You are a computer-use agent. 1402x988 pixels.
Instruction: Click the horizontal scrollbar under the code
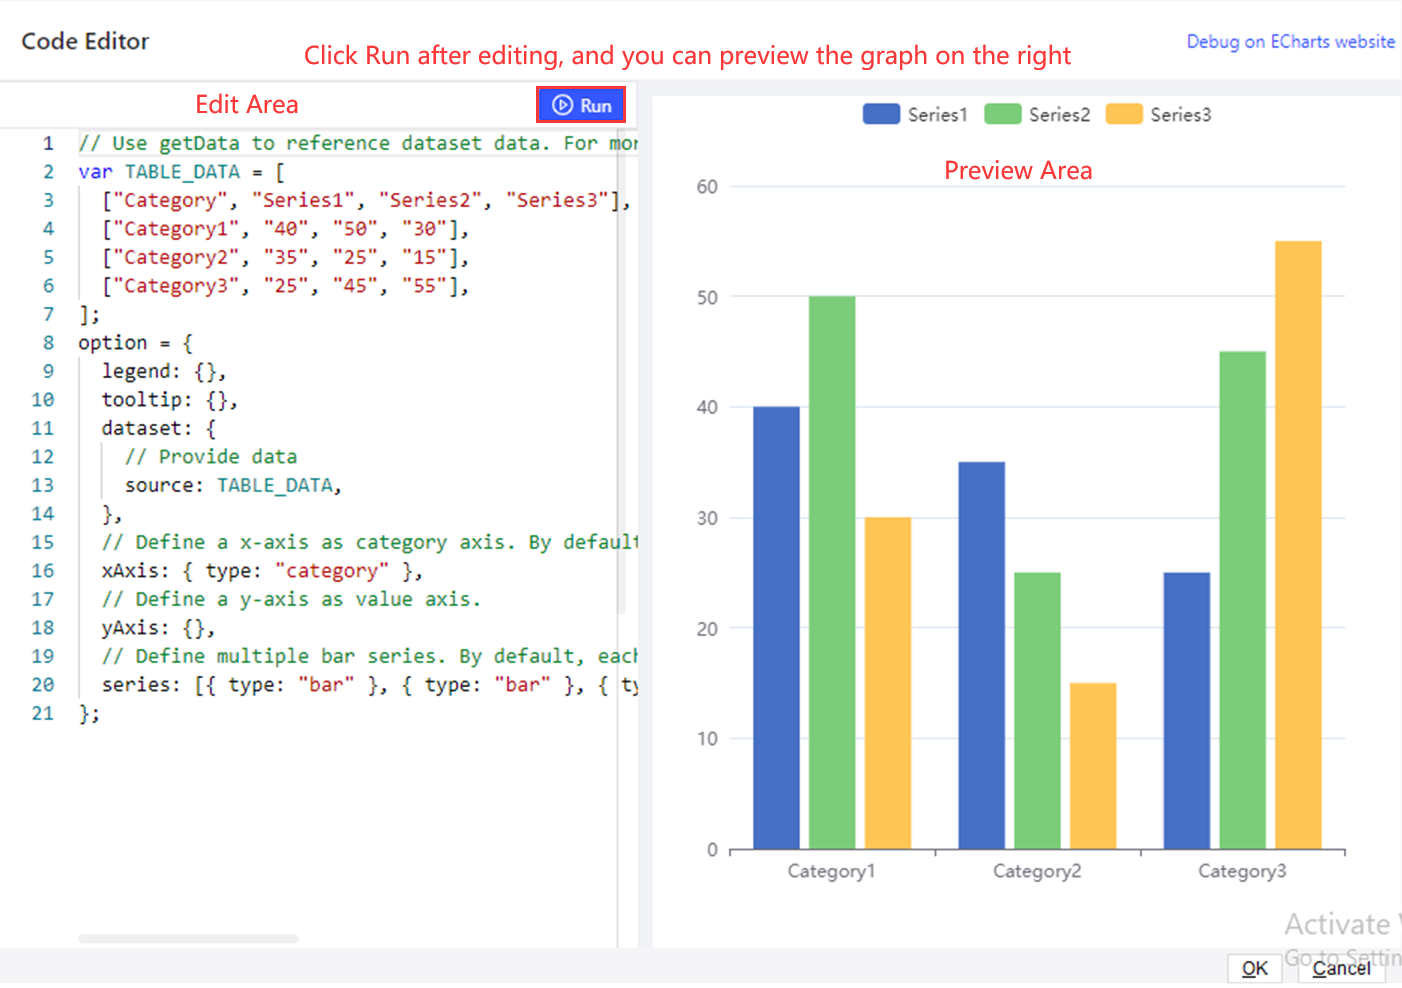188,939
